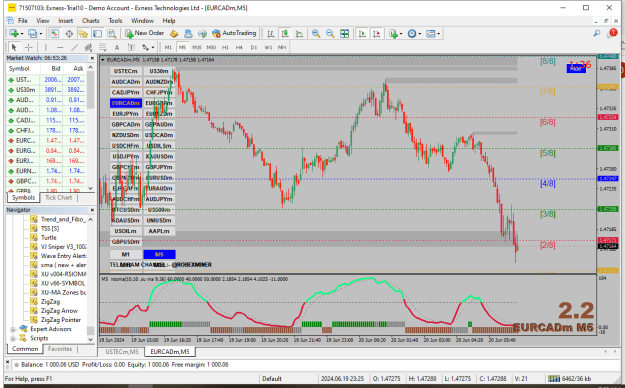
Task: Expand the Scripts tree node
Action: (x=12, y=339)
